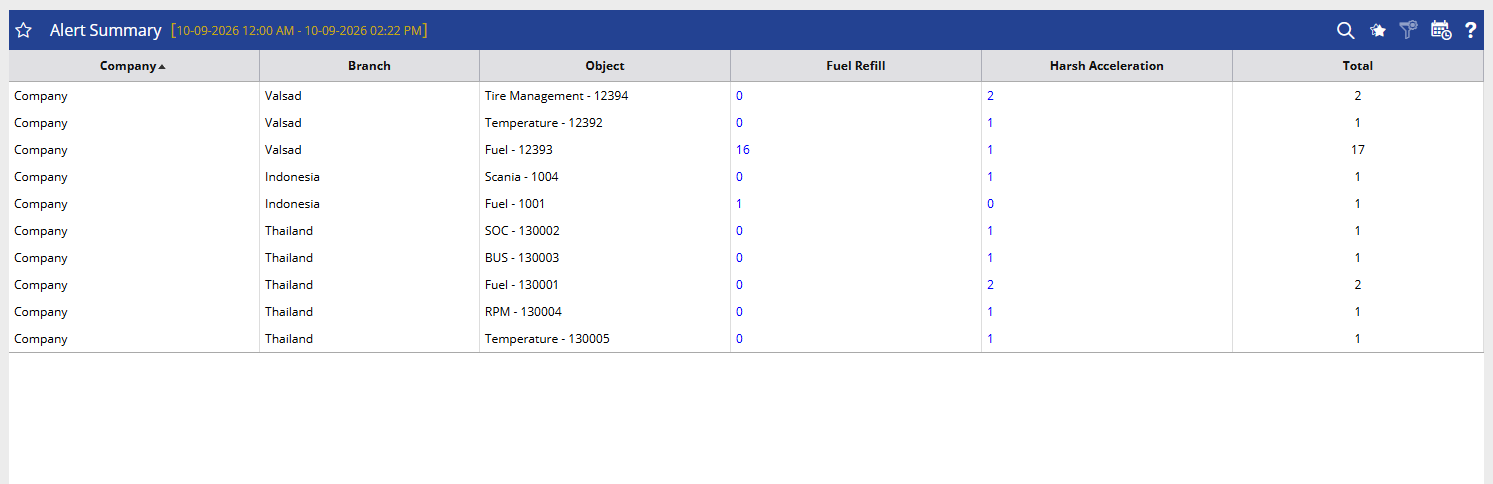Open Fuel Refill count 16 for Fuel - 12393

[x=742, y=150]
